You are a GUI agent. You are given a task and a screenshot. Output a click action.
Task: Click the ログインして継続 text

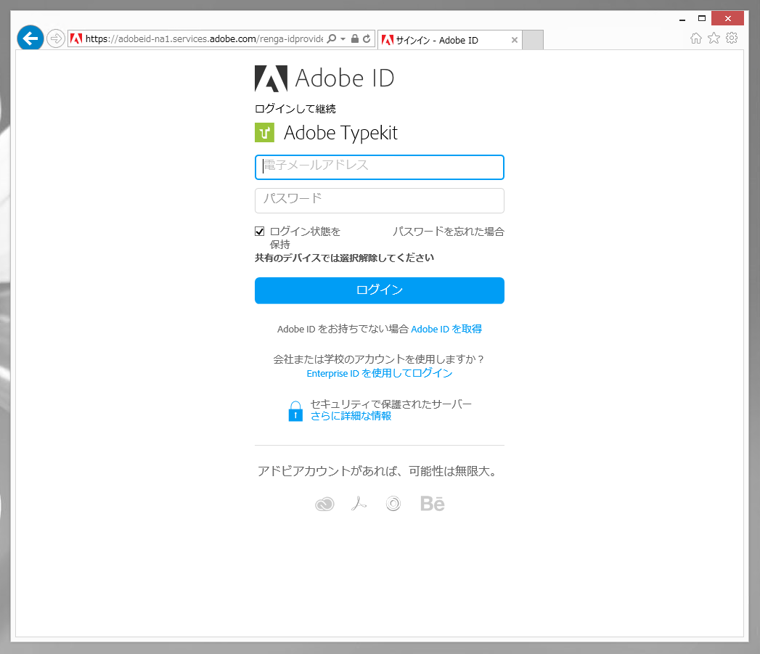click(x=295, y=109)
